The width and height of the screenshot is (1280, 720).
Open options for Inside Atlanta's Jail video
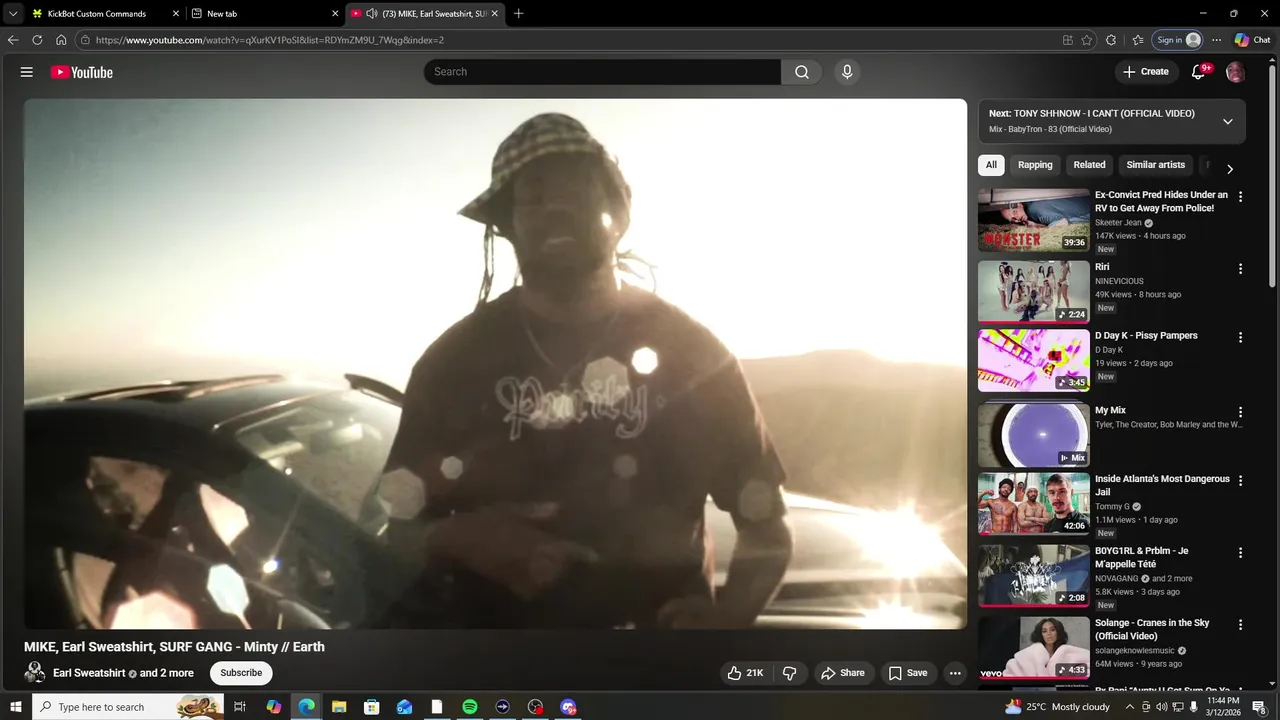coord(1241,481)
